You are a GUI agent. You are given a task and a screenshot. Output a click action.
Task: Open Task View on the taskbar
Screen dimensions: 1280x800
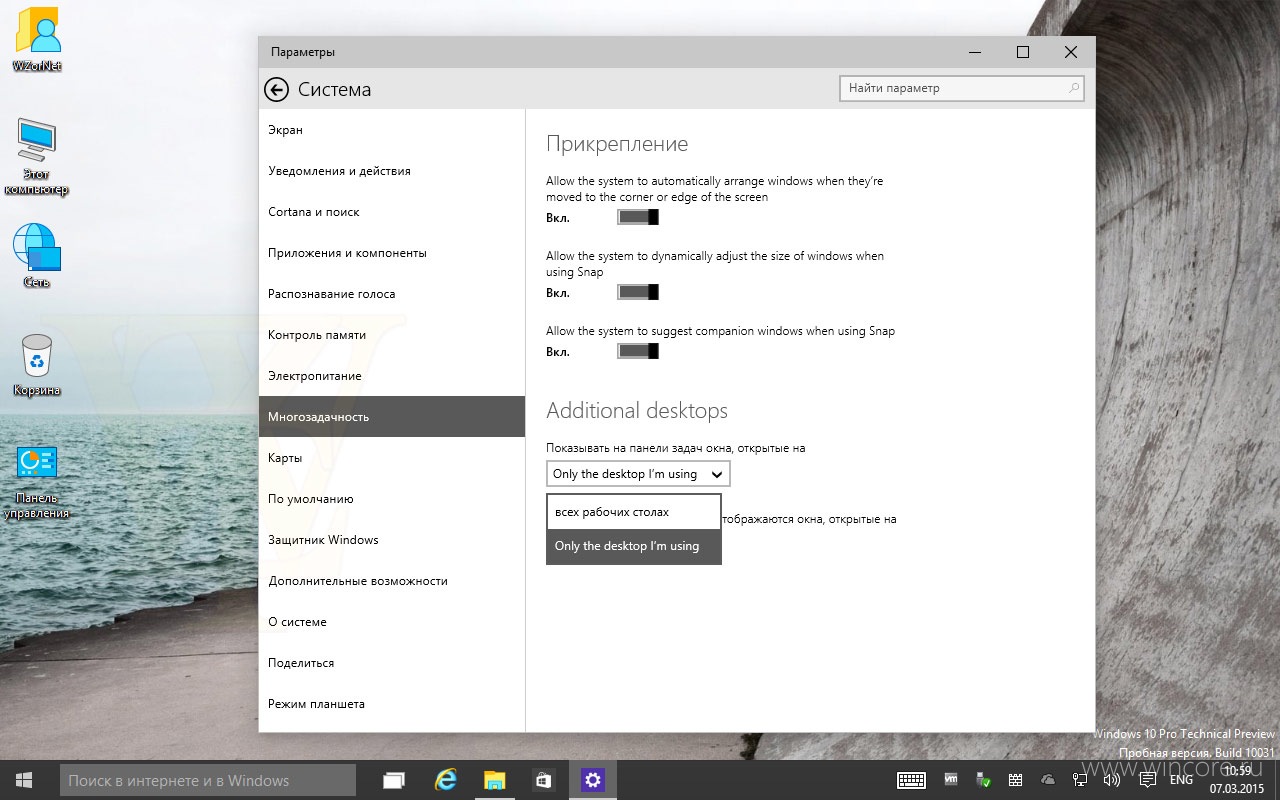(x=394, y=780)
